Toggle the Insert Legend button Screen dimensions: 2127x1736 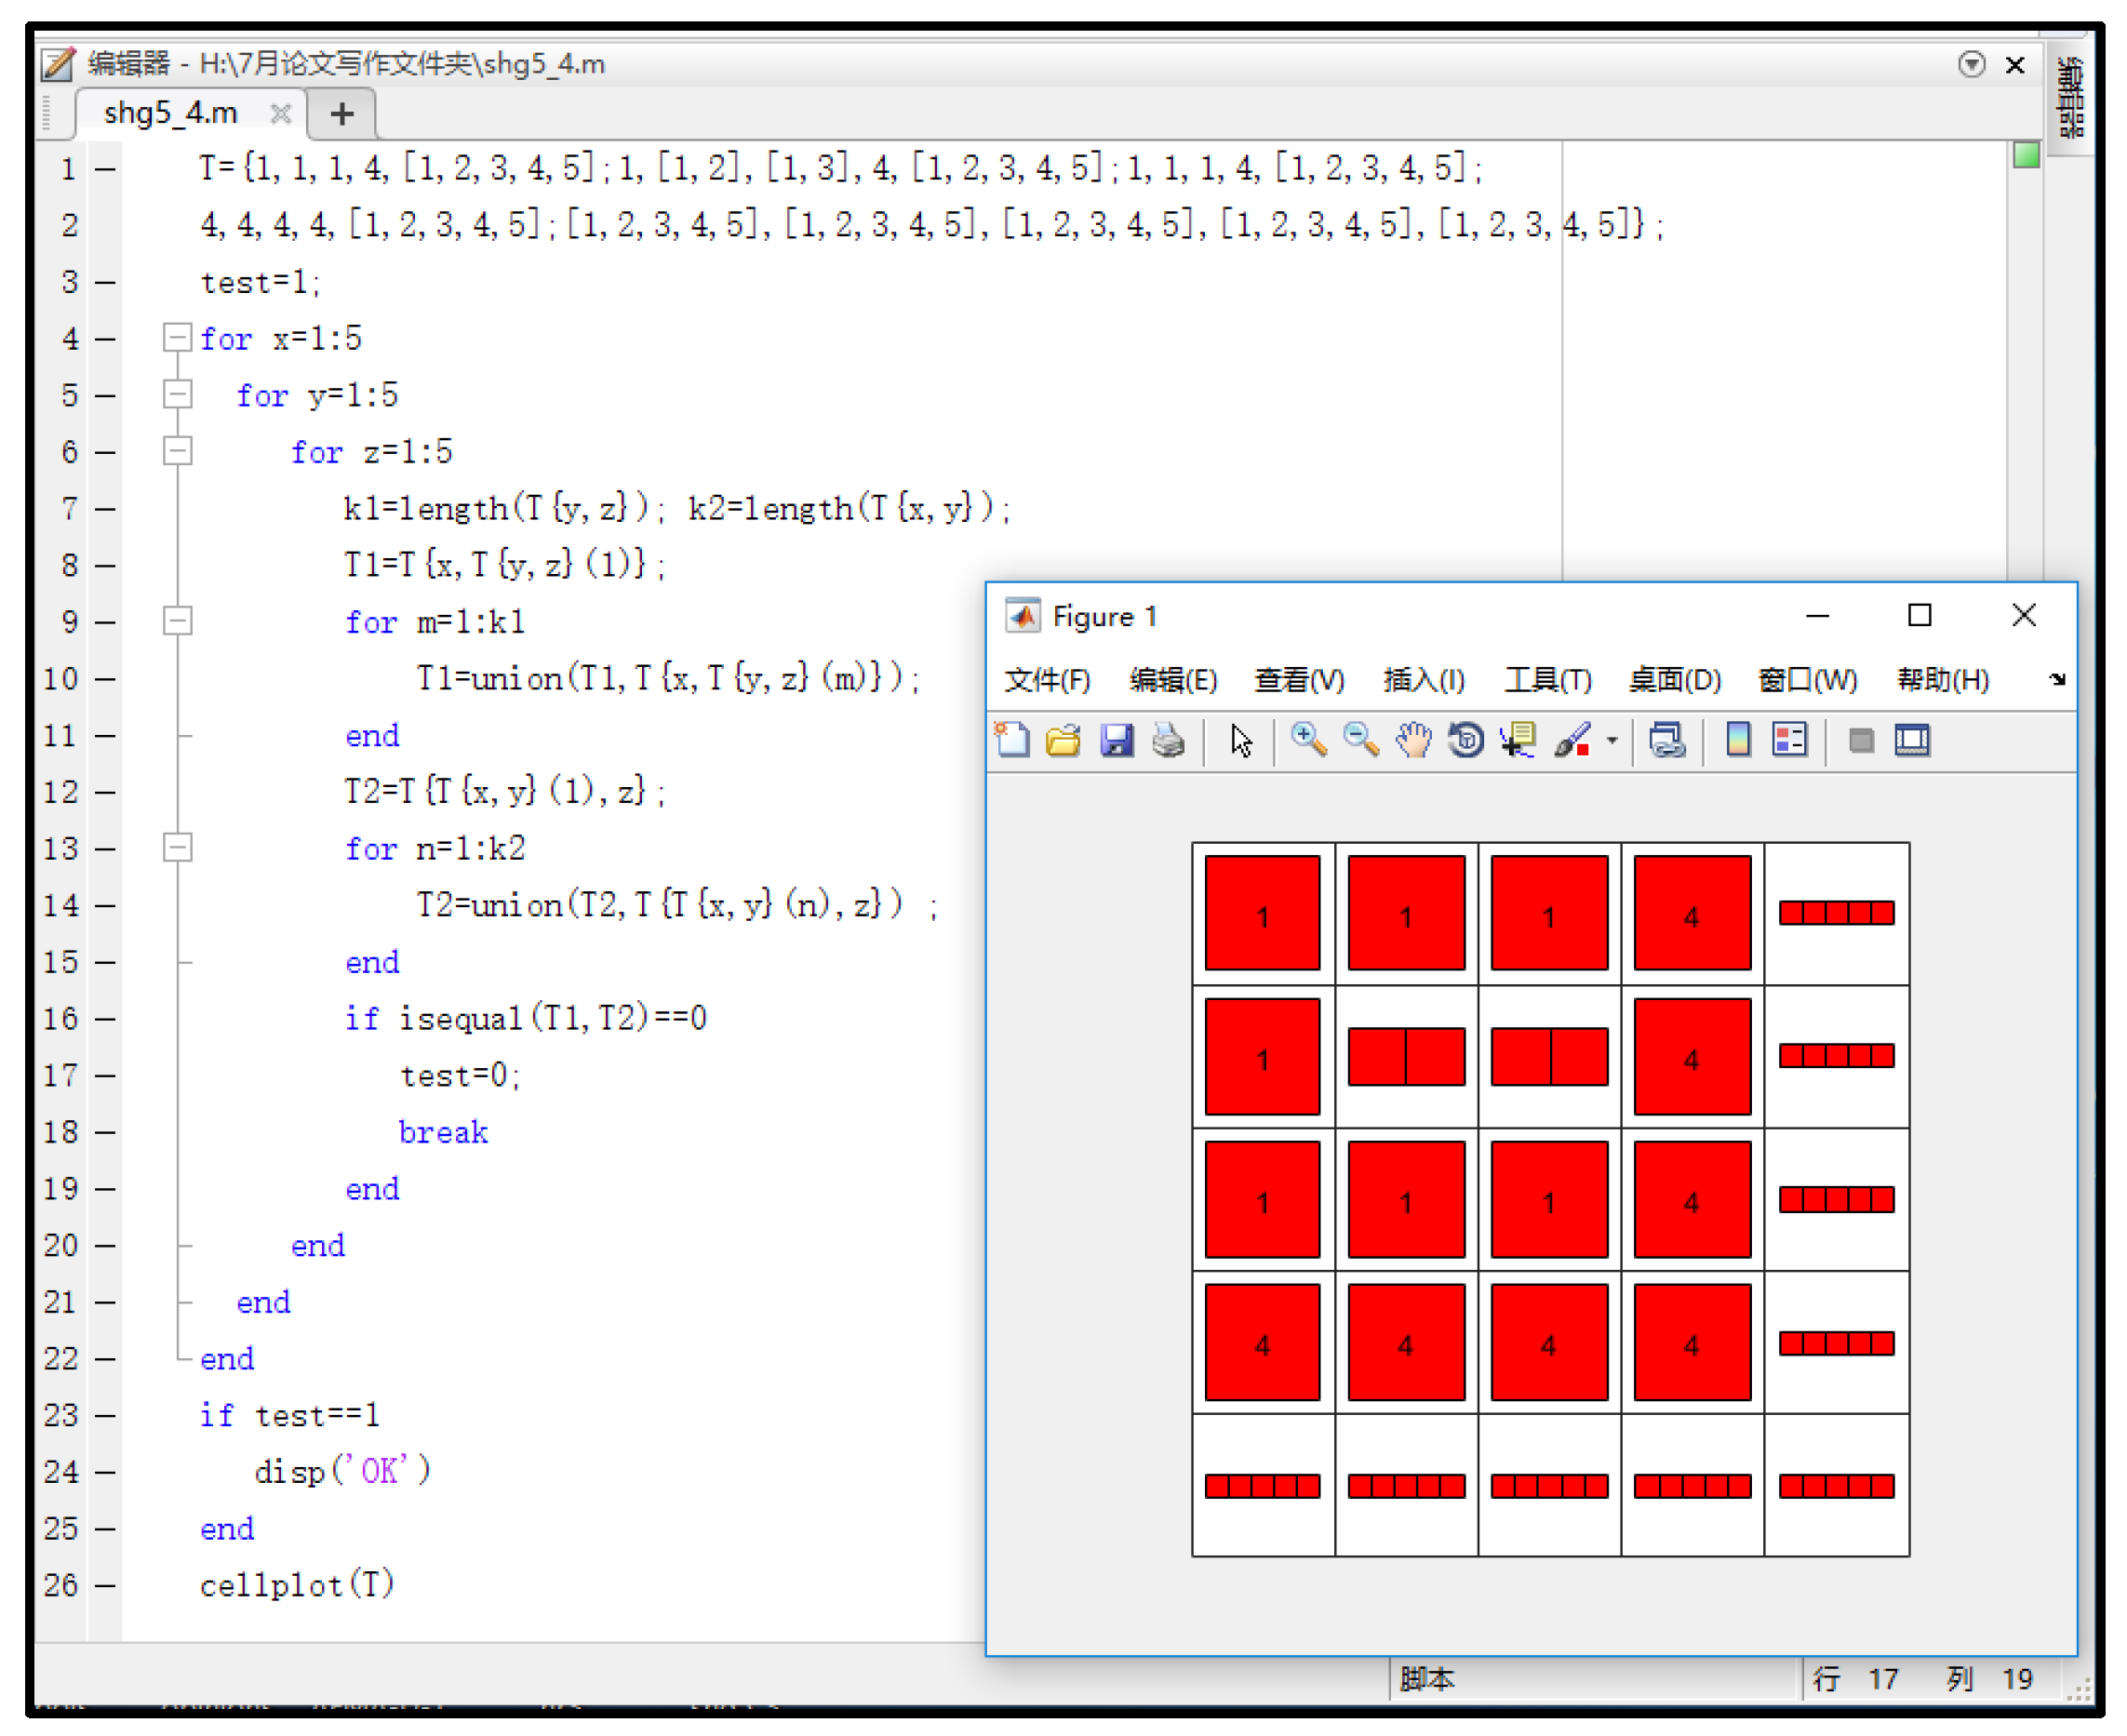pyautogui.click(x=1790, y=741)
